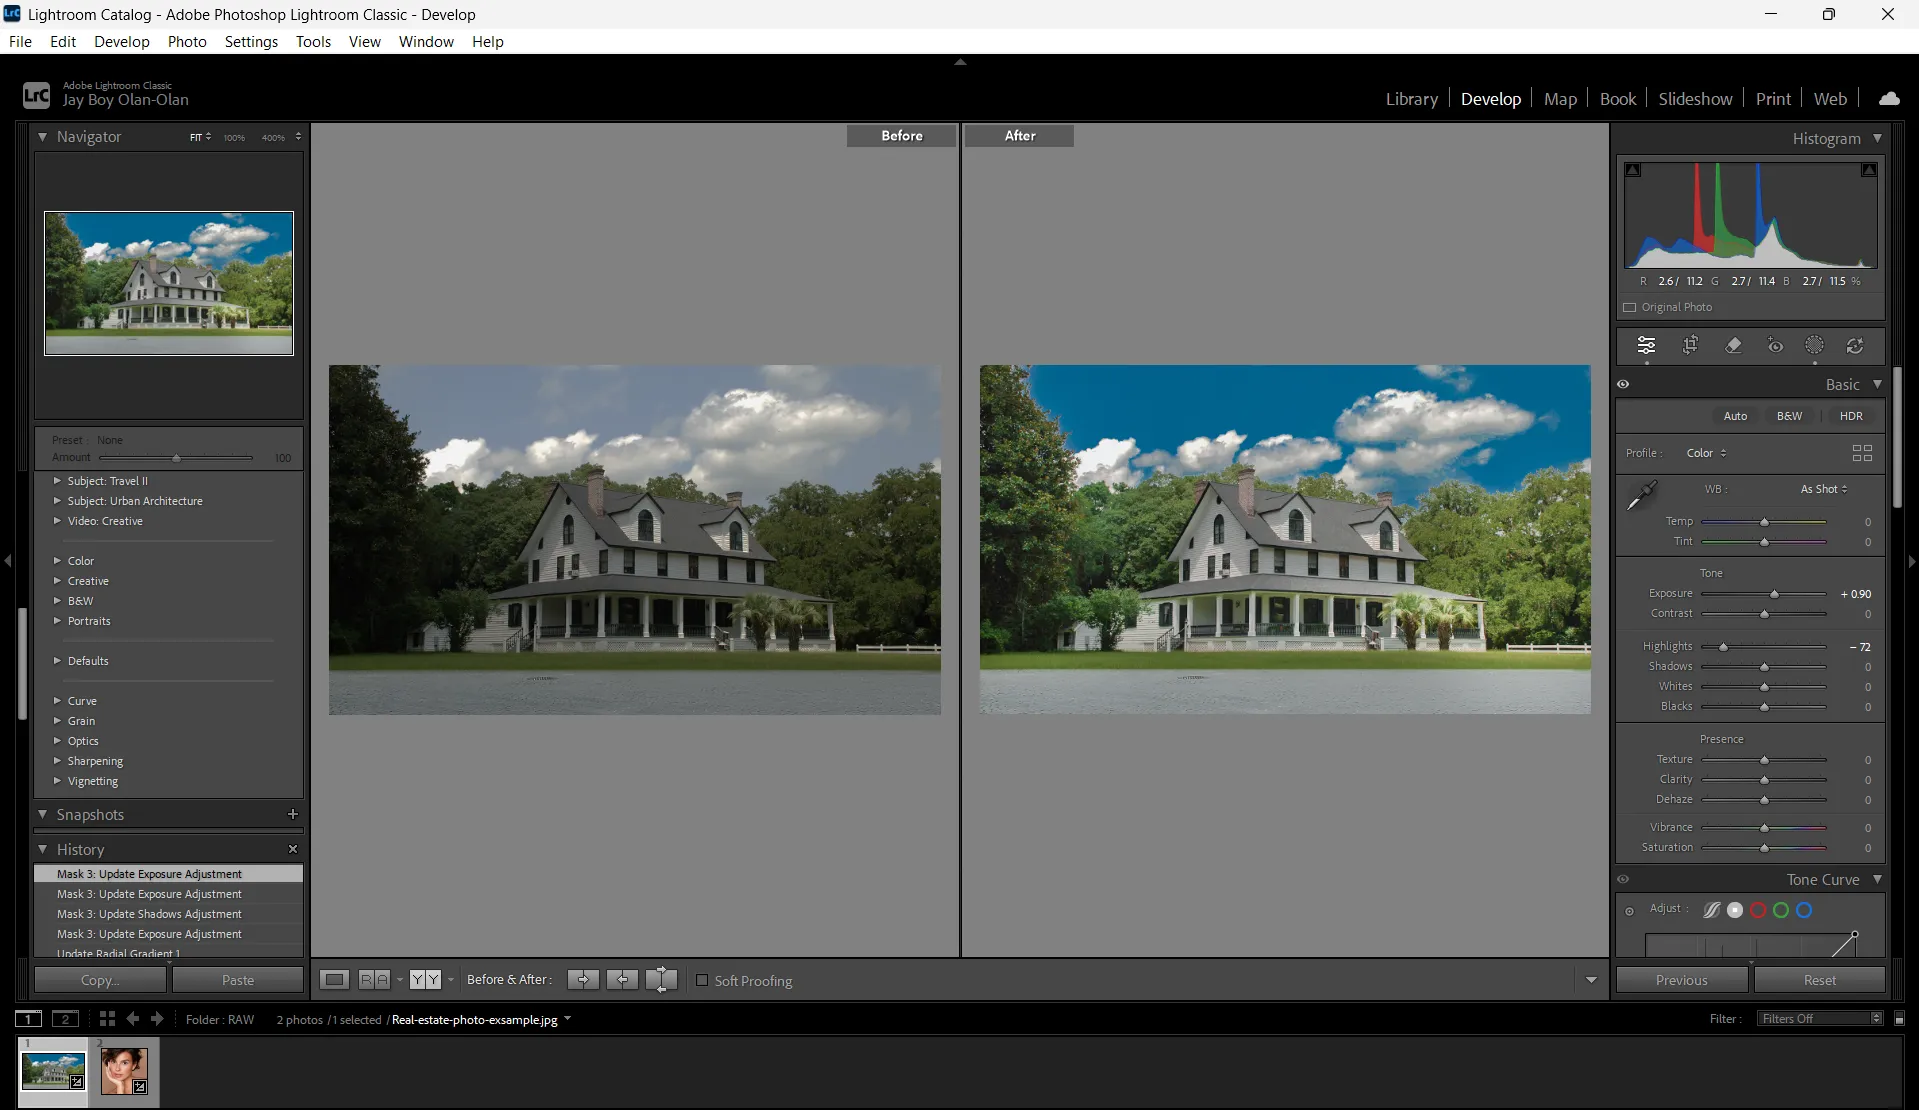Copy Before settings to After arrow

[x=583, y=980]
